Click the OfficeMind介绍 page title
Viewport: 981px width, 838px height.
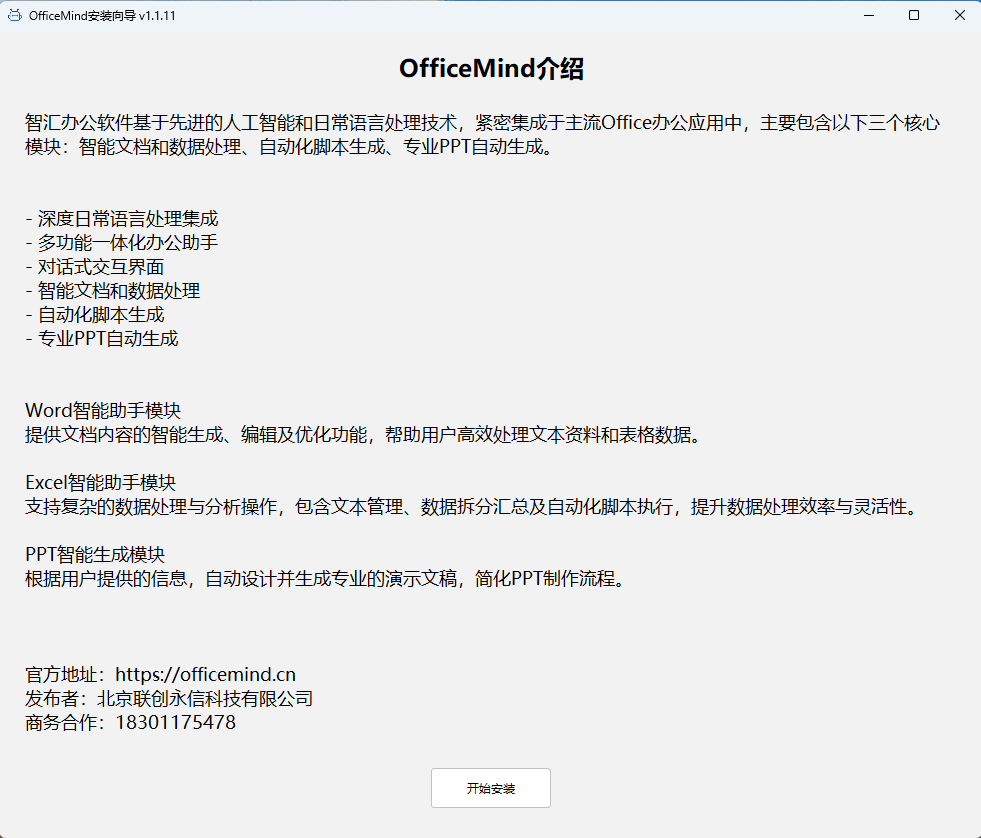[x=490, y=69]
